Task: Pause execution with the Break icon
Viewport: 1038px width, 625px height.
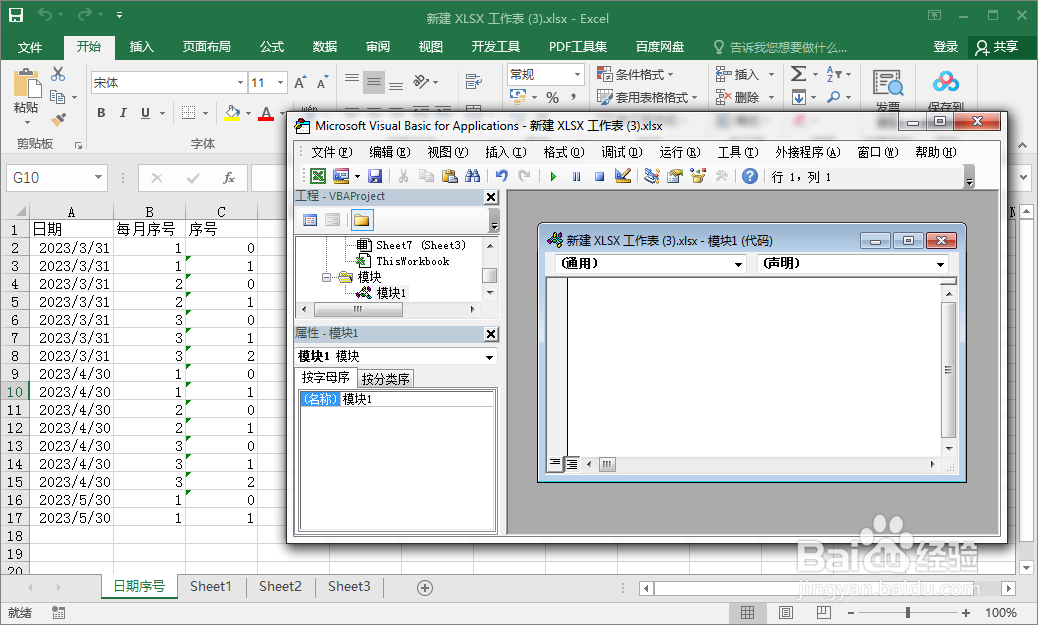Action: [577, 177]
